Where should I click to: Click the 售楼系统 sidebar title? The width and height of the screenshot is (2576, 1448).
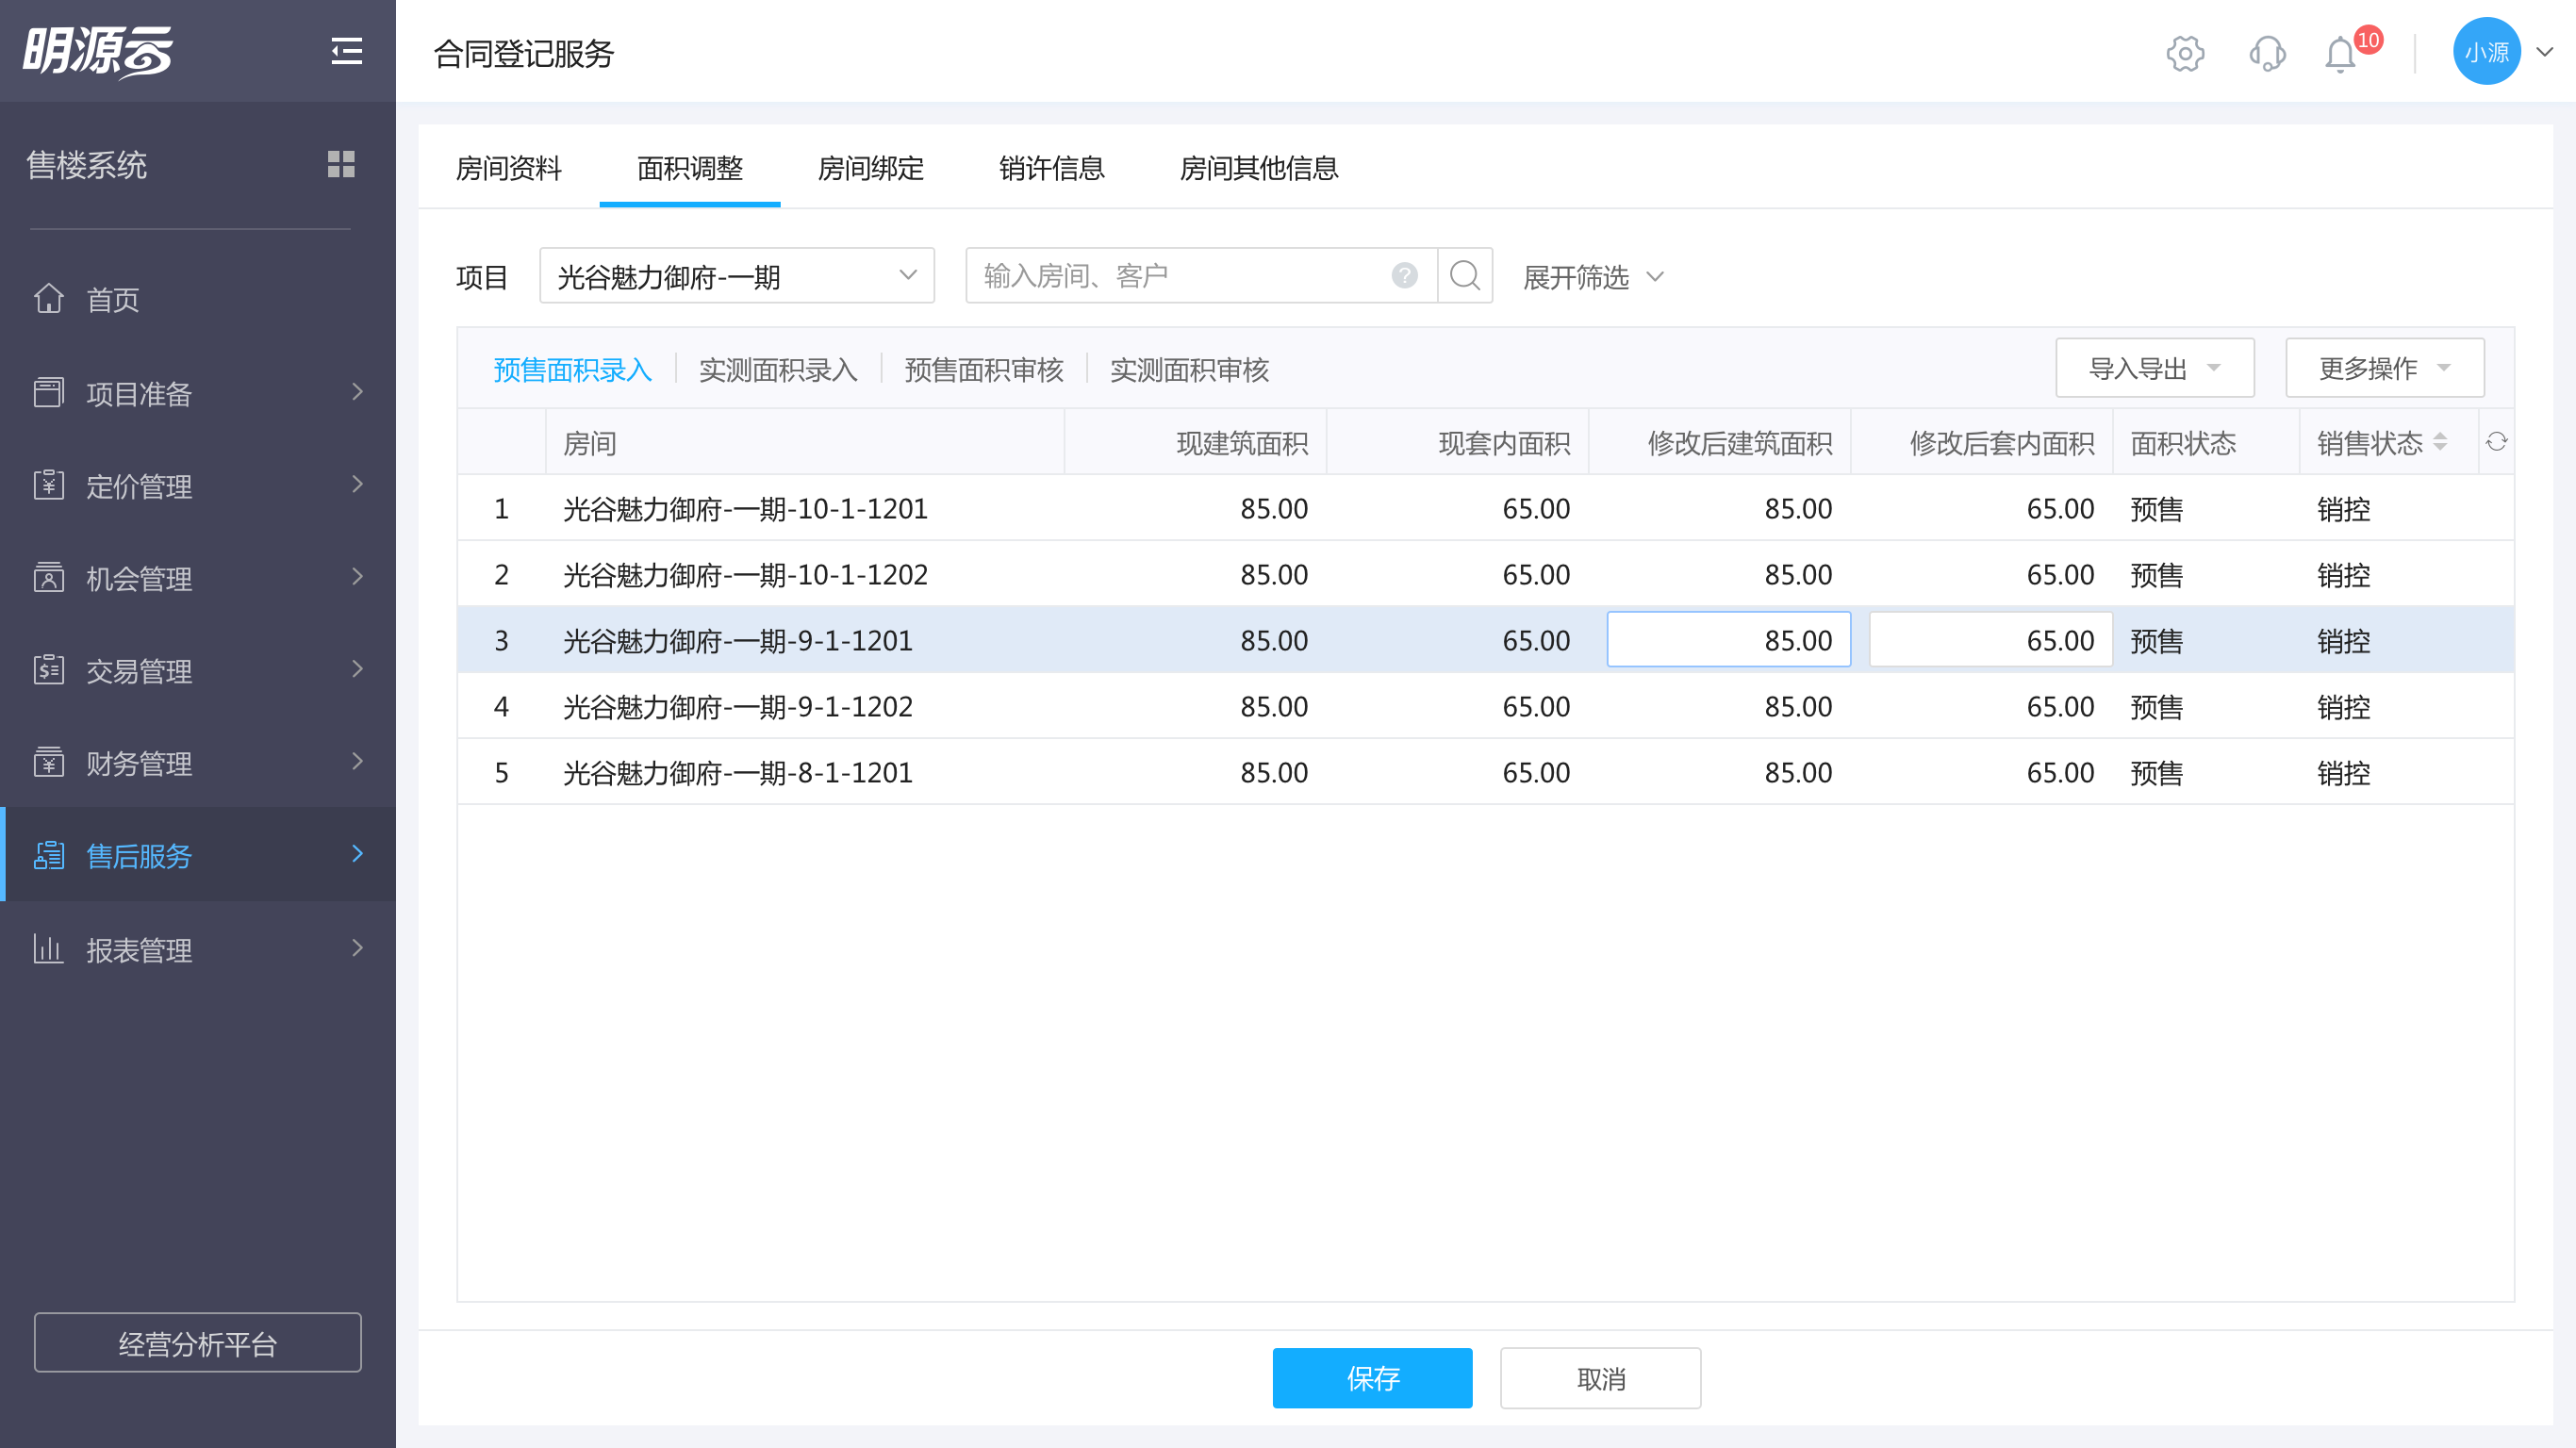[87, 165]
